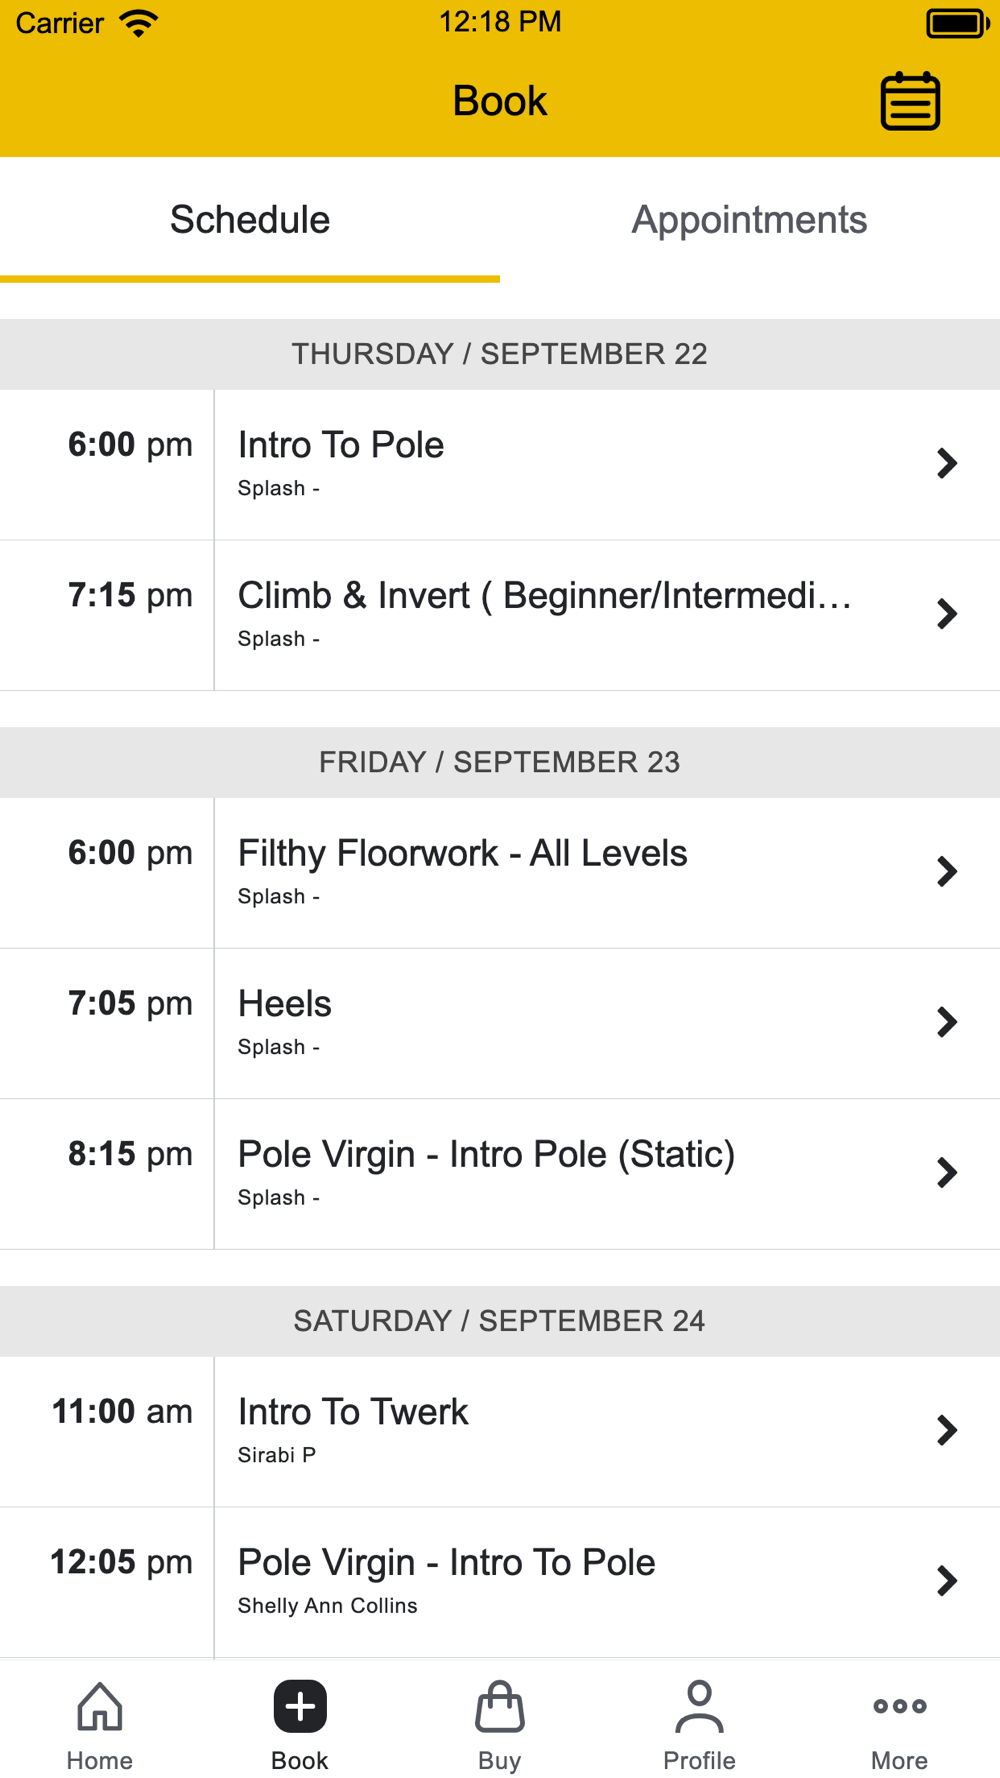The image size is (1000, 1778).
Task: Tap the Home icon in bottom bar
Action: (100, 1706)
